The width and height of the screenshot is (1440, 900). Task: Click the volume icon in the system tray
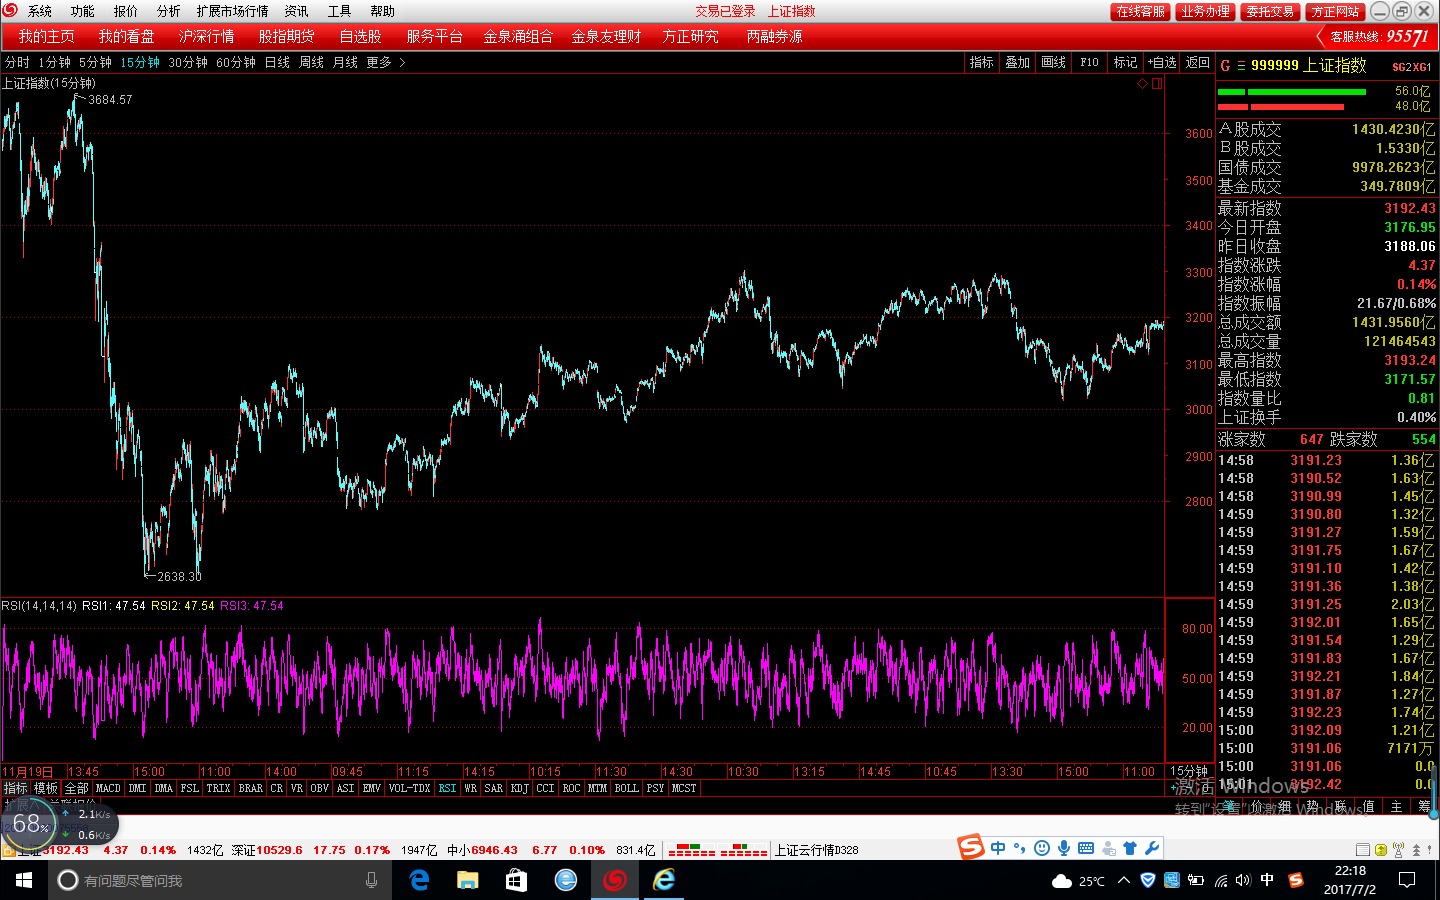point(1243,881)
